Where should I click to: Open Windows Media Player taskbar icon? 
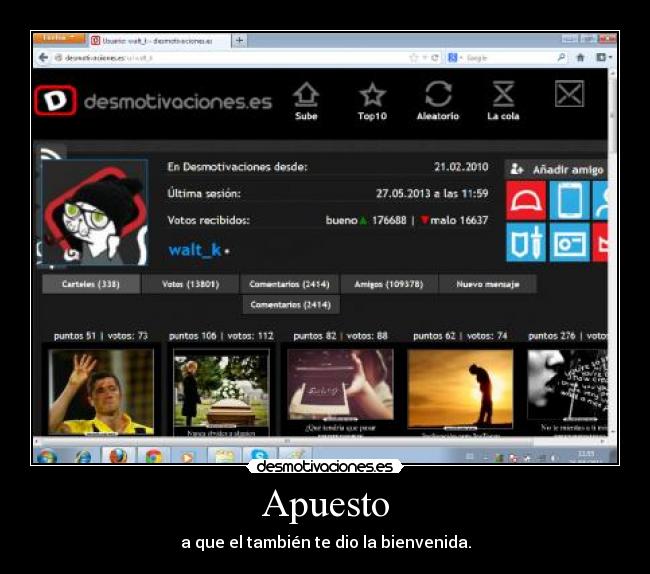pyautogui.click(x=187, y=457)
